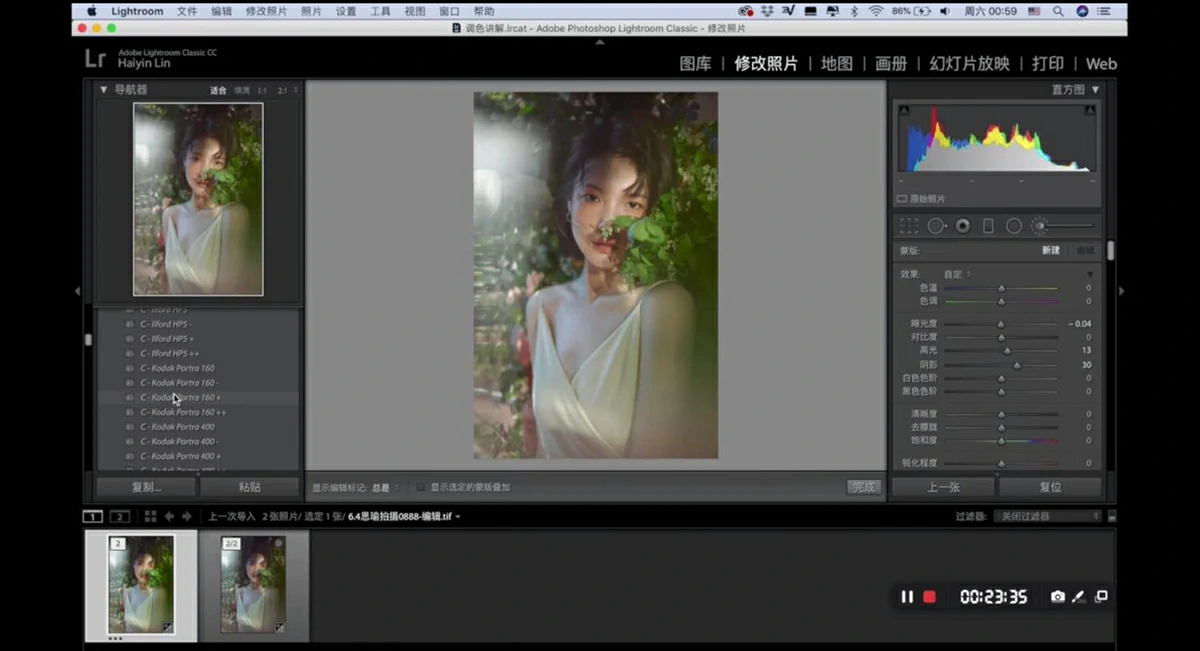The width and height of the screenshot is (1200, 651).
Task: Hide the left panel group arrow
Action: (77, 291)
